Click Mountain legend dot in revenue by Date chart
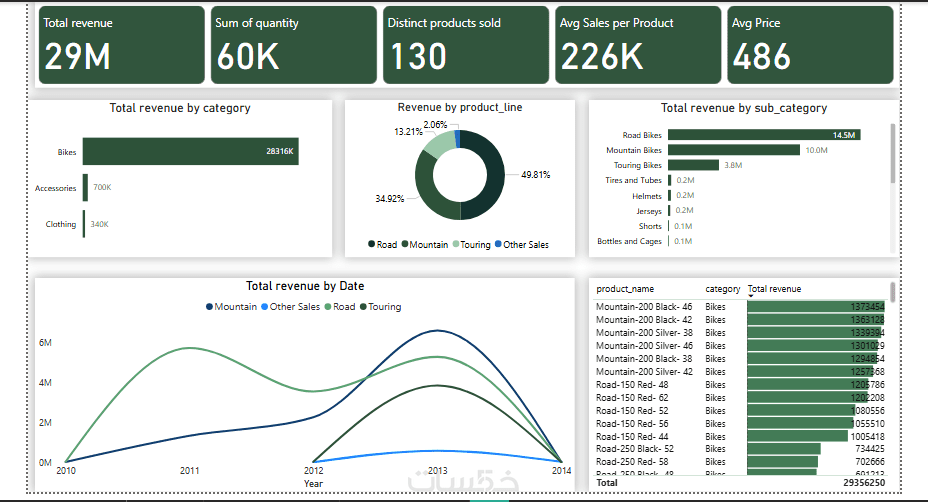Image resolution: width=928 pixels, height=502 pixels. pos(210,307)
